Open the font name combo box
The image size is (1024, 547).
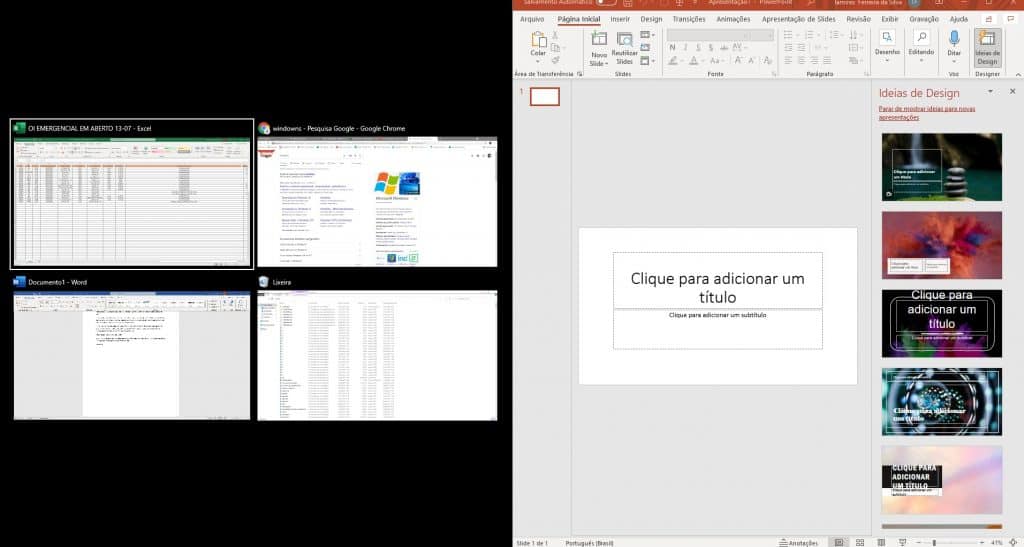(x=707, y=35)
